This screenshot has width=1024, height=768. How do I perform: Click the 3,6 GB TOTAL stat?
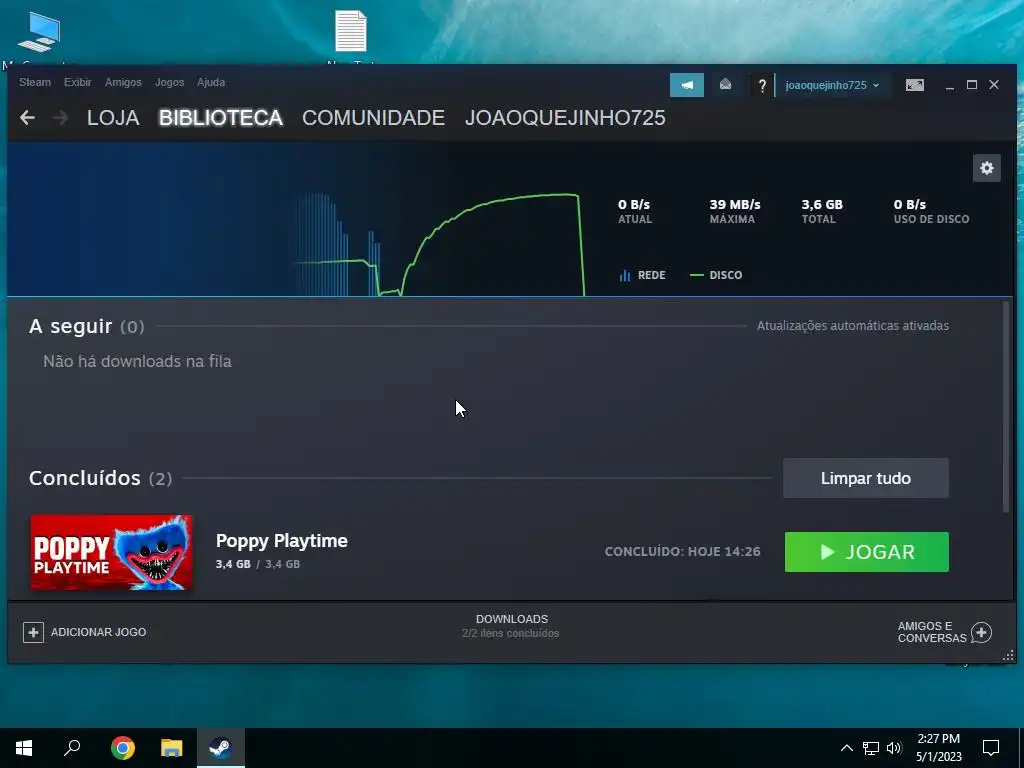(822, 211)
